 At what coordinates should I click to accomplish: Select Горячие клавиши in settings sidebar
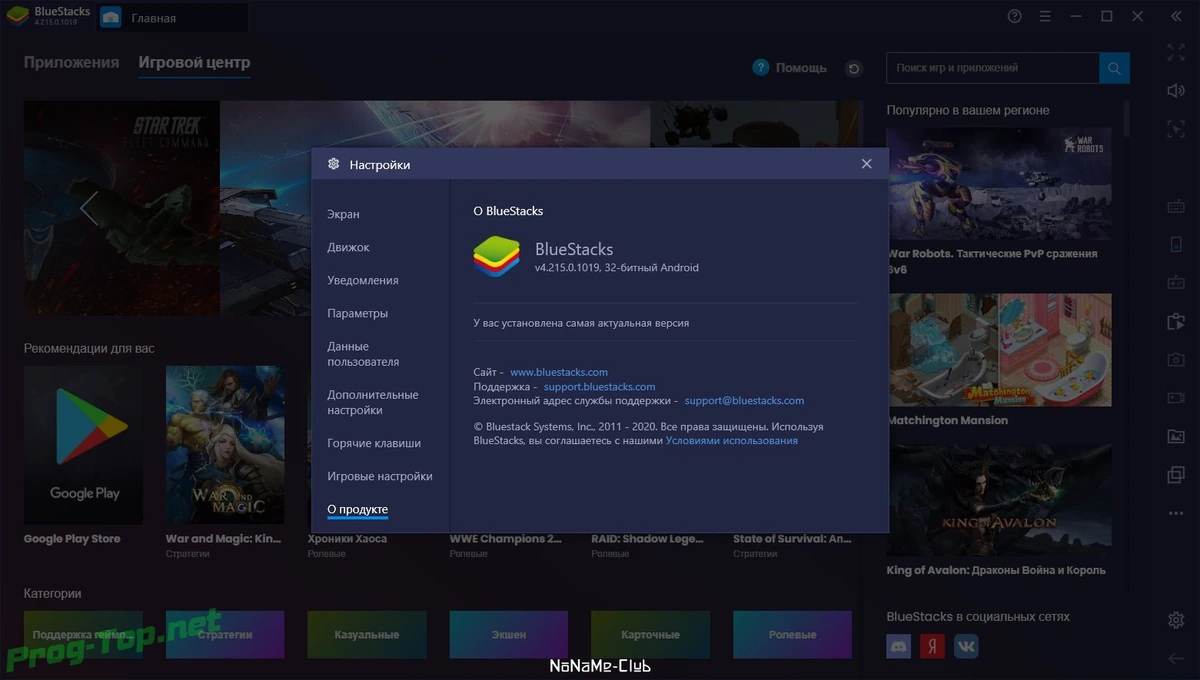pos(374,443)
